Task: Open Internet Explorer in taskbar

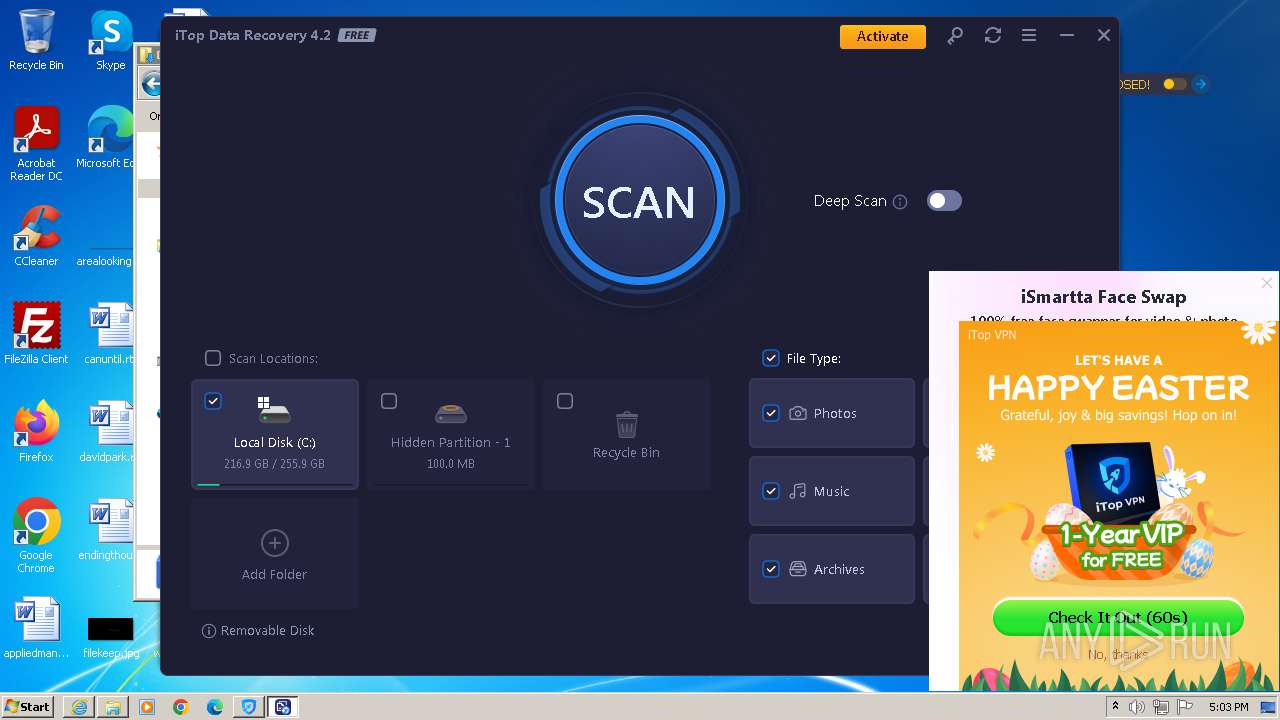Action: click(79, 707)
